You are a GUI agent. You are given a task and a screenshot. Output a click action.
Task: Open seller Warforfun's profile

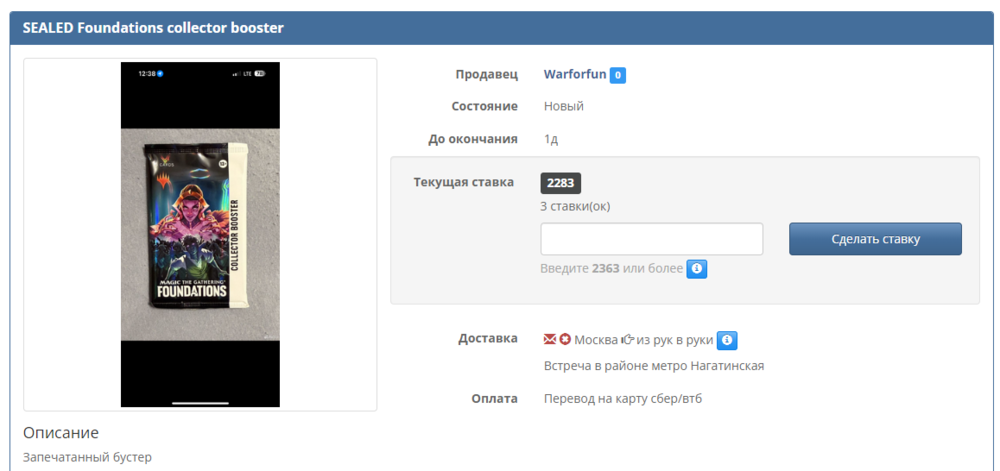pyautogui.click(x=575, y=75)
